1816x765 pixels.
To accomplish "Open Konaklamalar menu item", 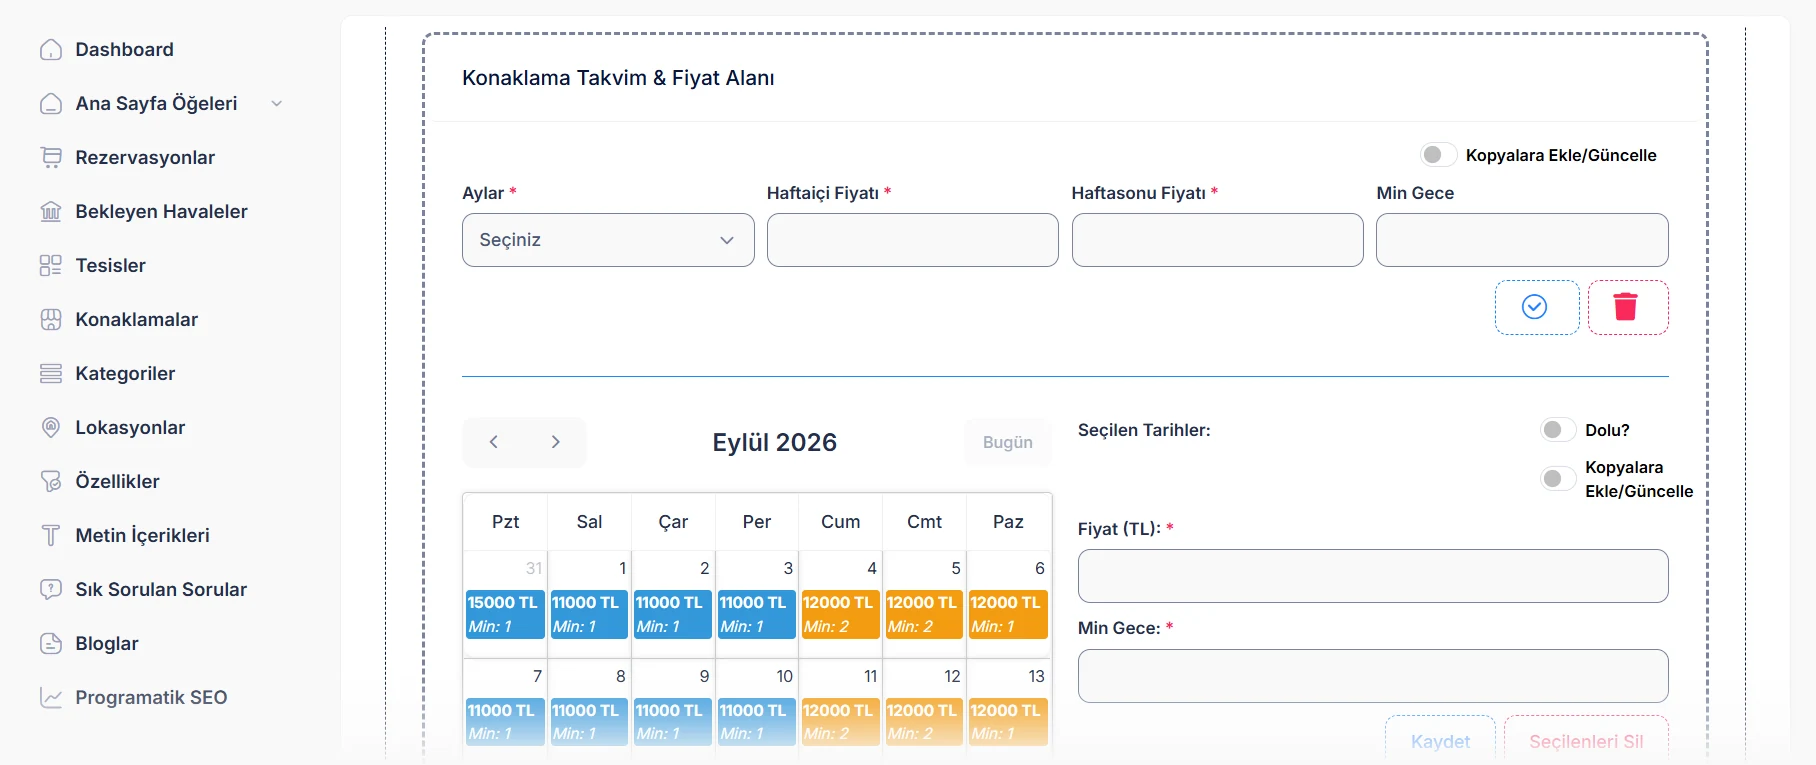I will click(x=137, y=320).
